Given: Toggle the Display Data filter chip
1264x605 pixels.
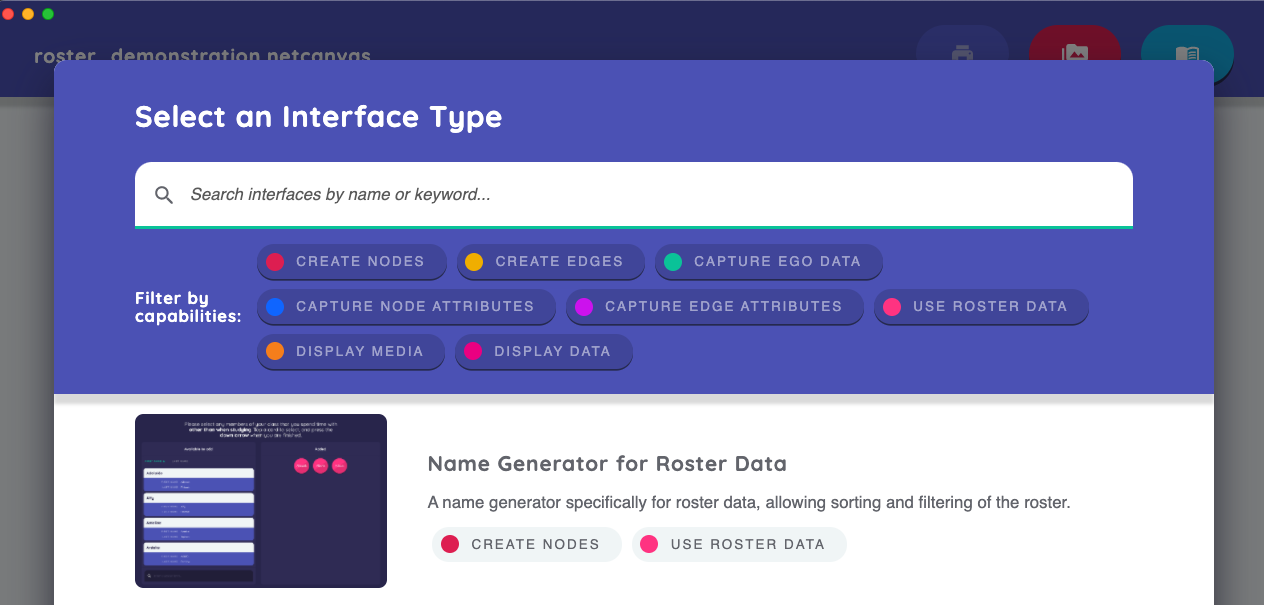Looking at the screenshot, I should click(543, 352).
